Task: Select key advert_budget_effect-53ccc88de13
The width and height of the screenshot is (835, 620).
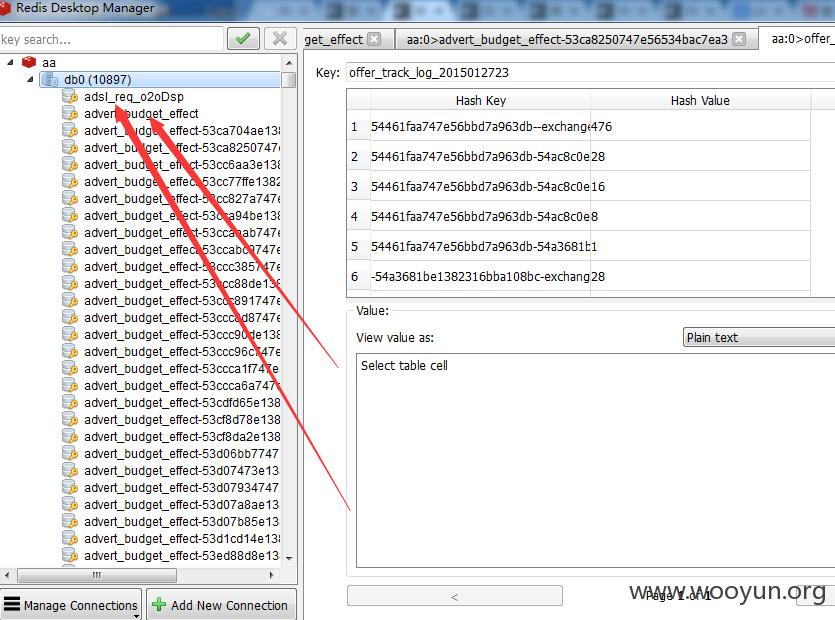Action: (x=182, y=284)
